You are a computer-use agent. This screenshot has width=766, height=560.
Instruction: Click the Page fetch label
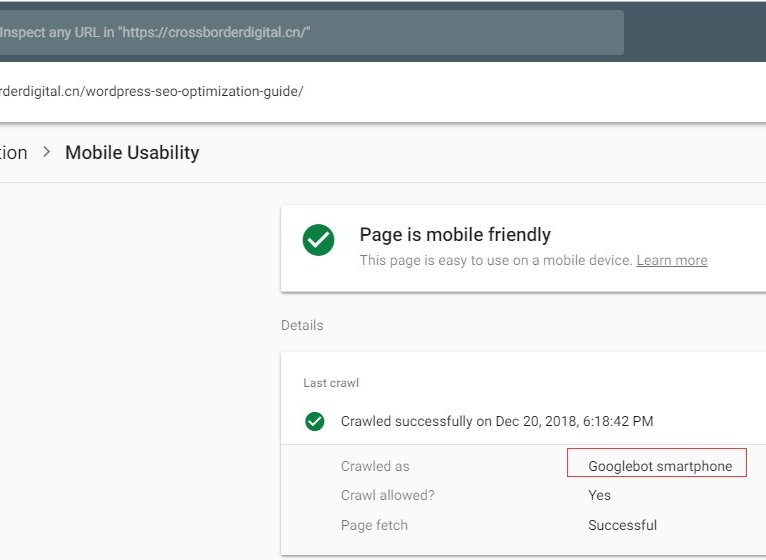pos(374,525)
